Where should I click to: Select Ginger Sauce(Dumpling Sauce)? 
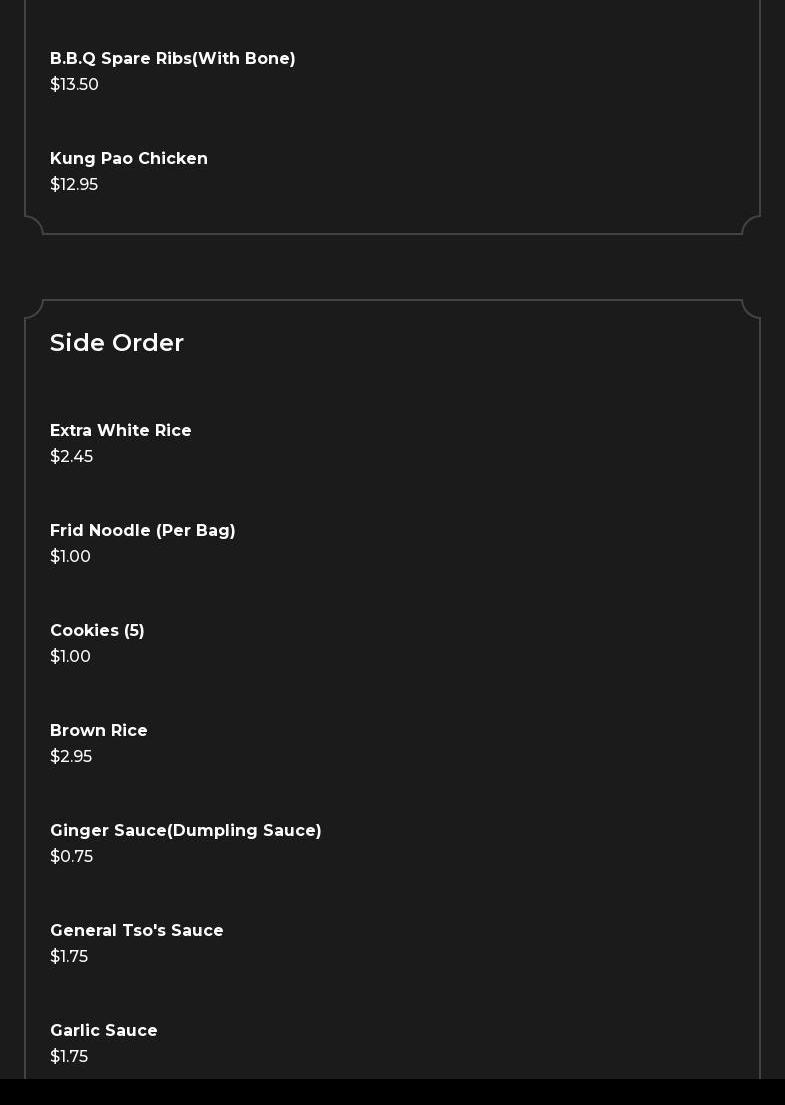[186, 831]
